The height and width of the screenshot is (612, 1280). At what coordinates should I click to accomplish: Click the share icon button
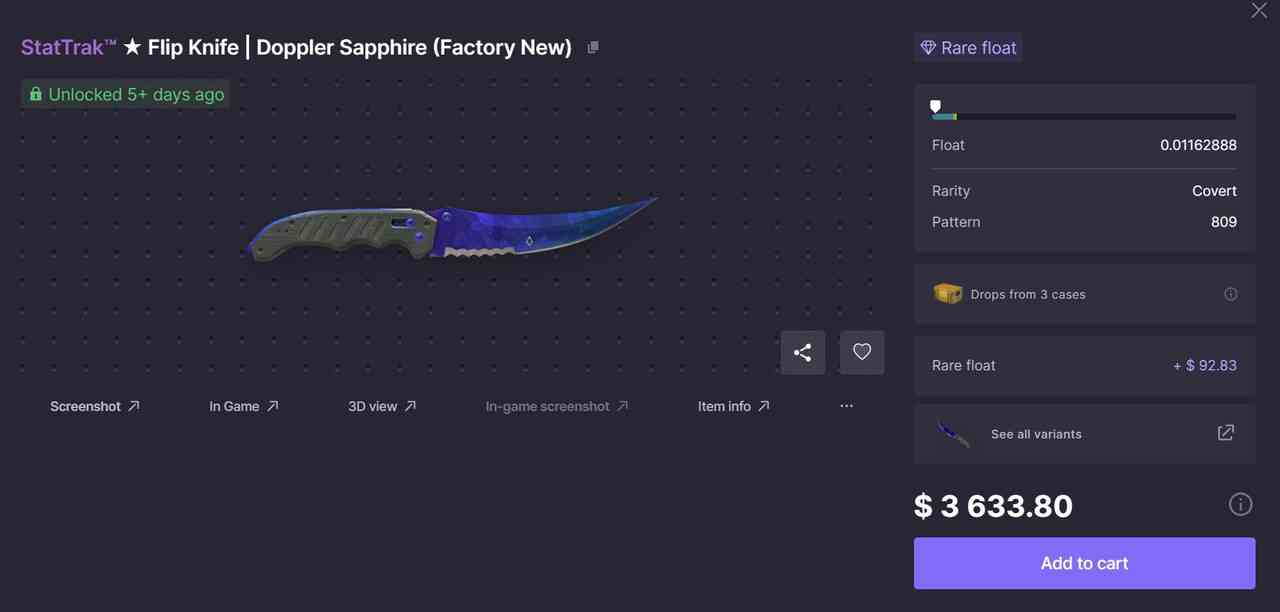coord(803,352)
